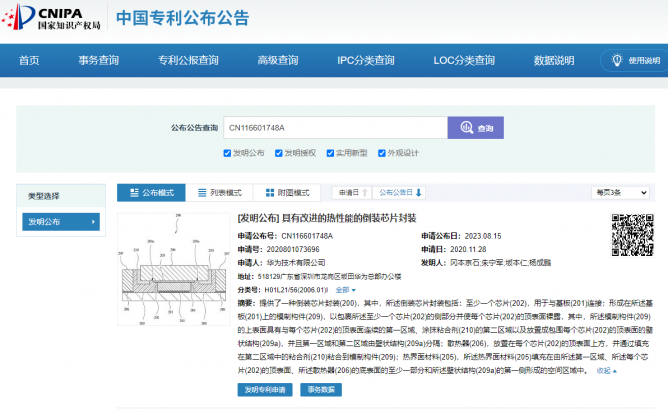Switch to 公布模式 view
Viewport: 668px width, 415px height.
click(x=151, y=192)
